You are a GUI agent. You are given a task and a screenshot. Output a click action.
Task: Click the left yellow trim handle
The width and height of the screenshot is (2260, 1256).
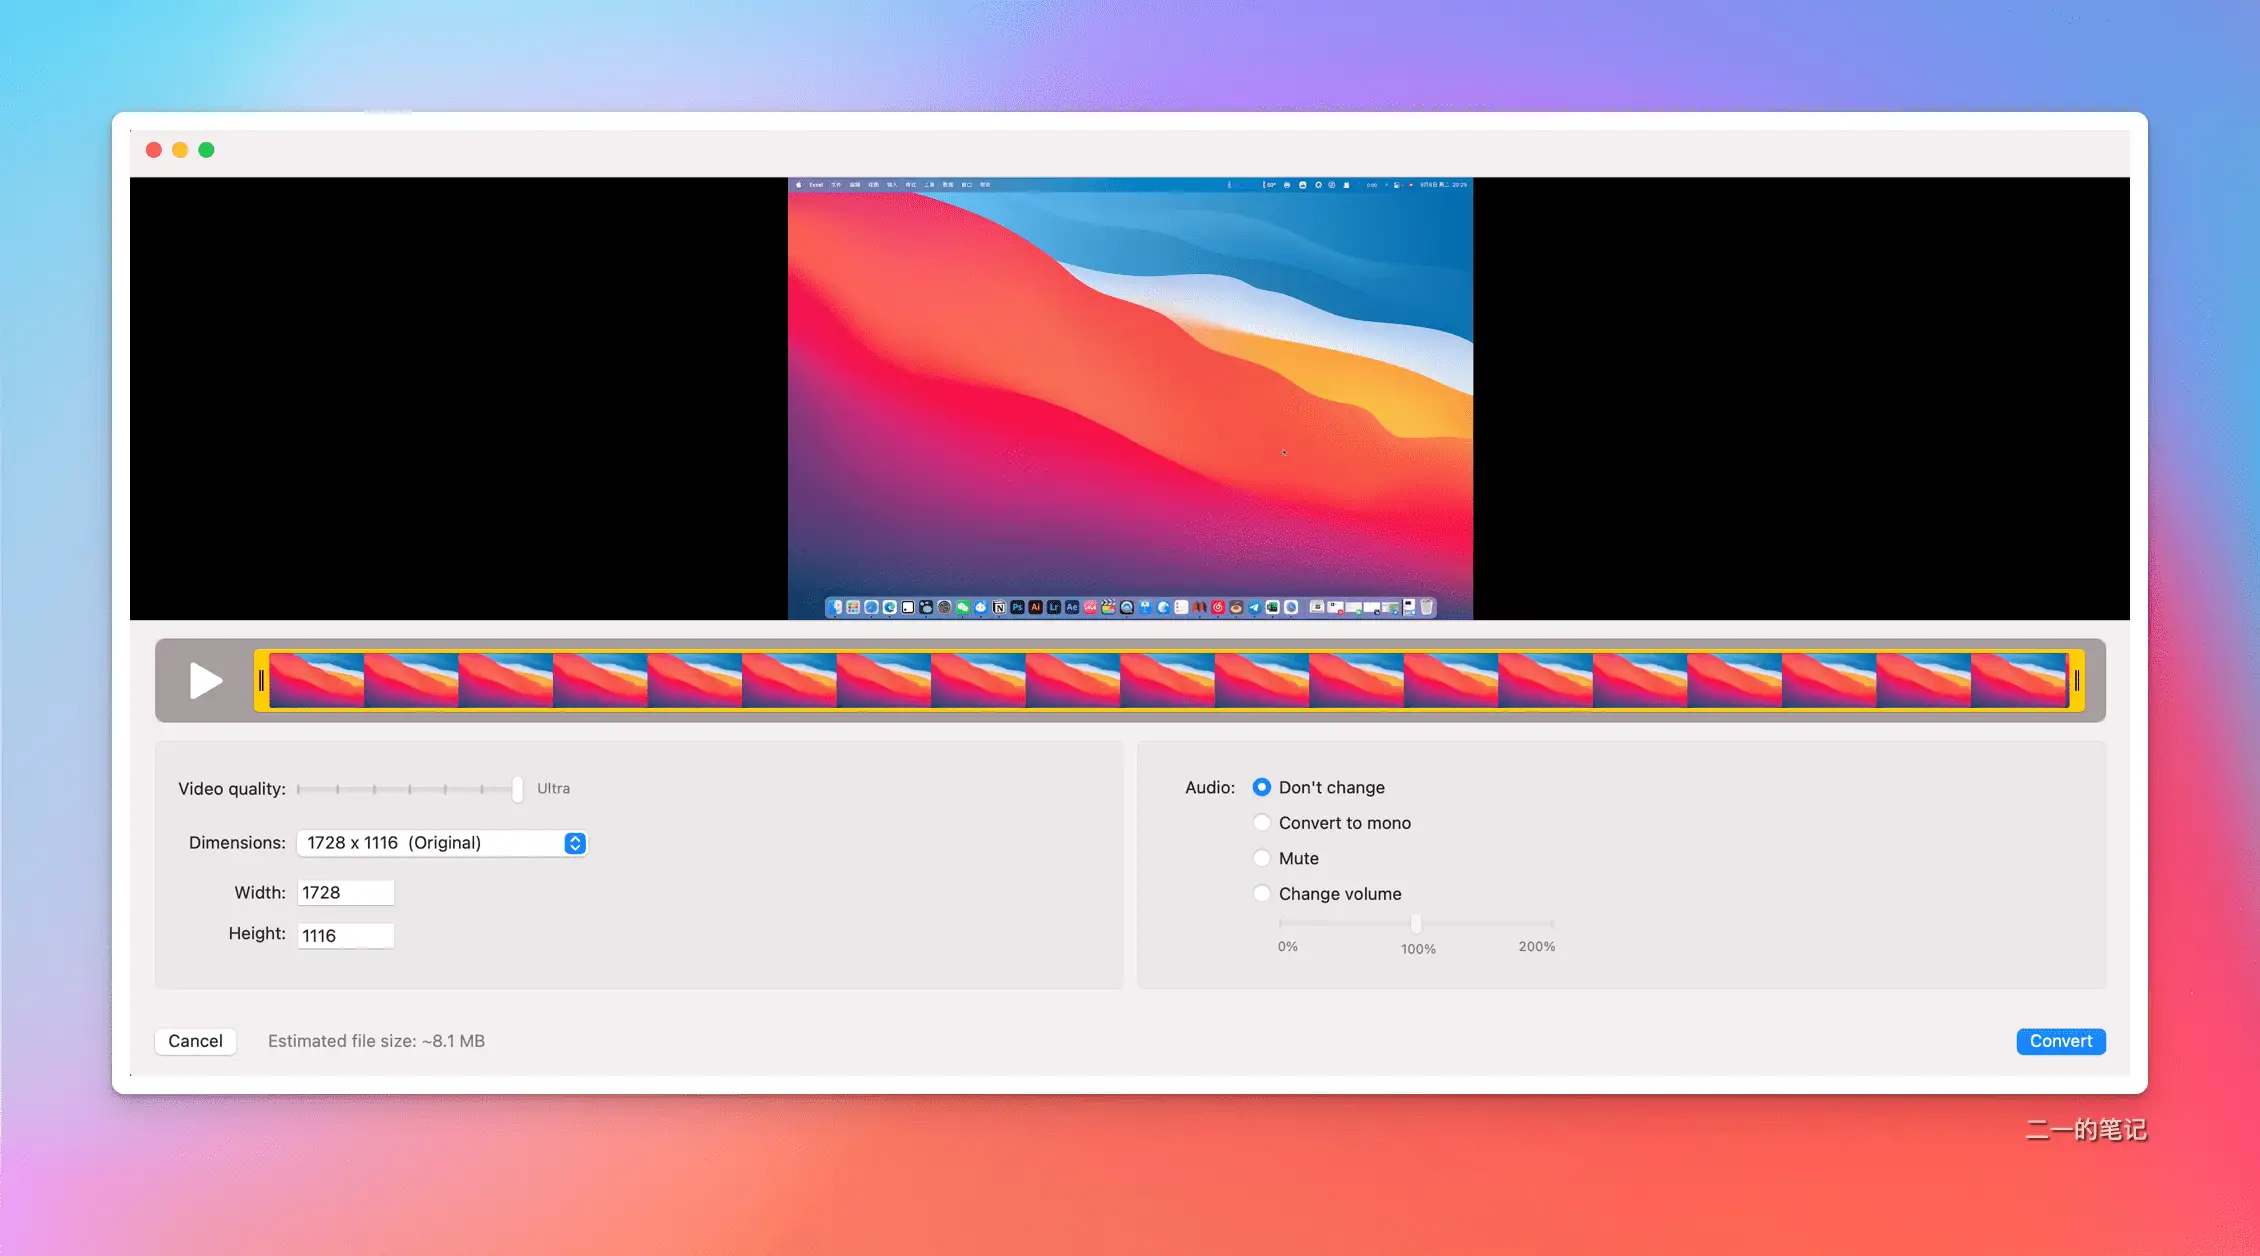[261, 681]
